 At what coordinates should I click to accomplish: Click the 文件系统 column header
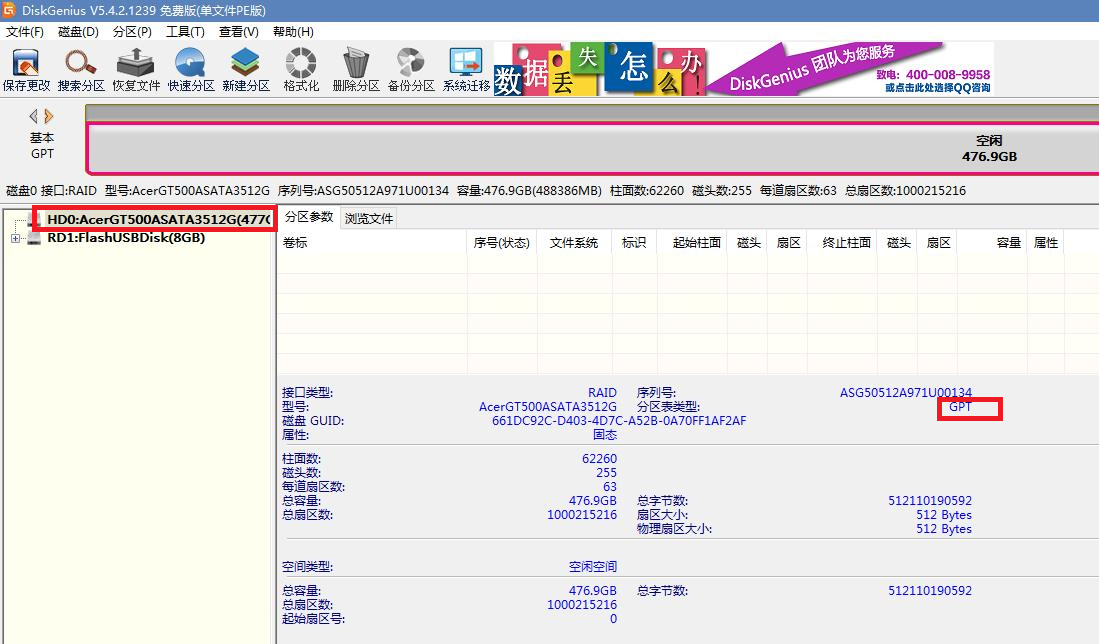pos(574,242)
